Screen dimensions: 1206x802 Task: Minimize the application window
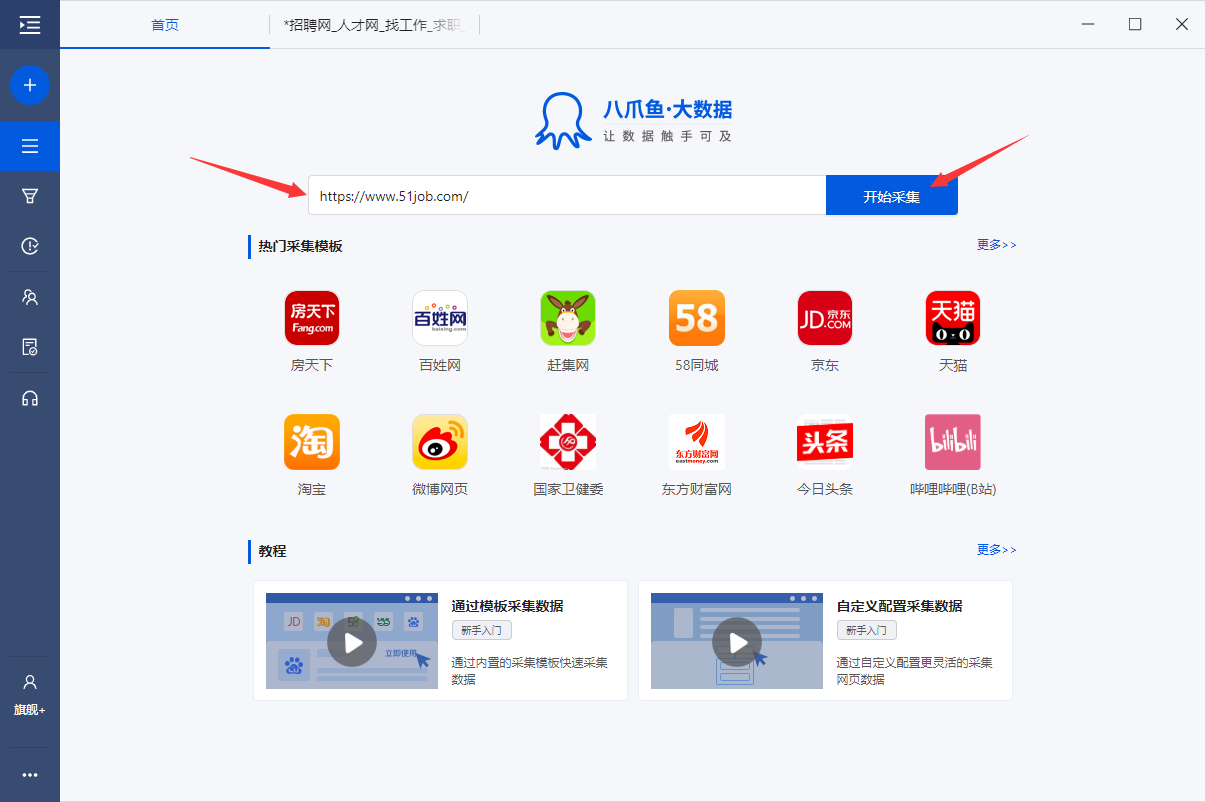pos(1088,24)
